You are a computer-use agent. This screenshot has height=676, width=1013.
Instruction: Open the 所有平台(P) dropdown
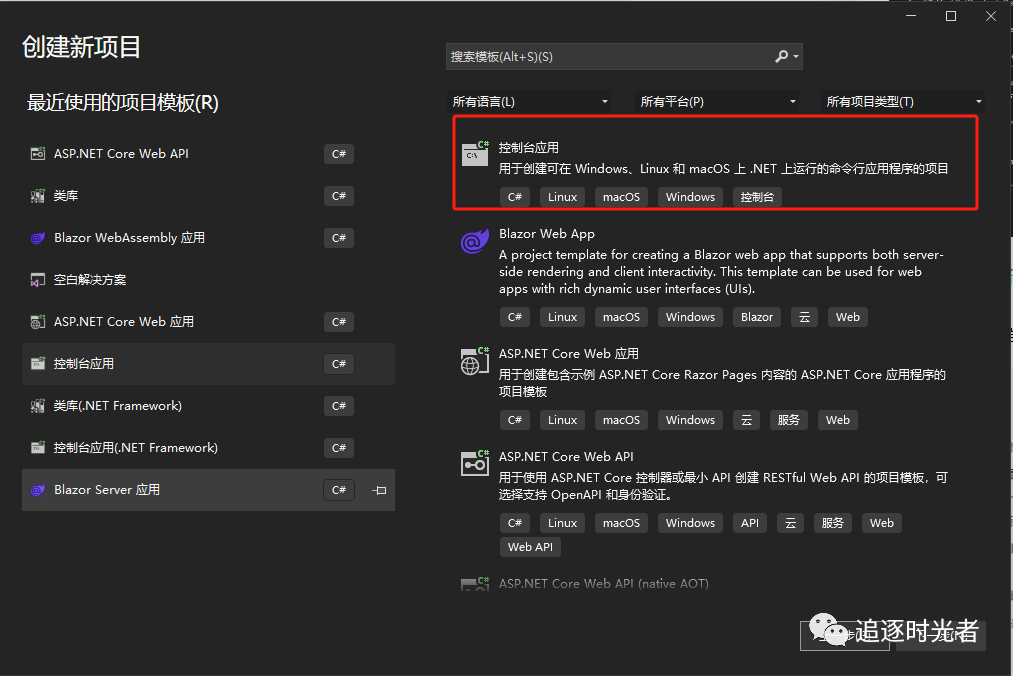coord(716,101)
